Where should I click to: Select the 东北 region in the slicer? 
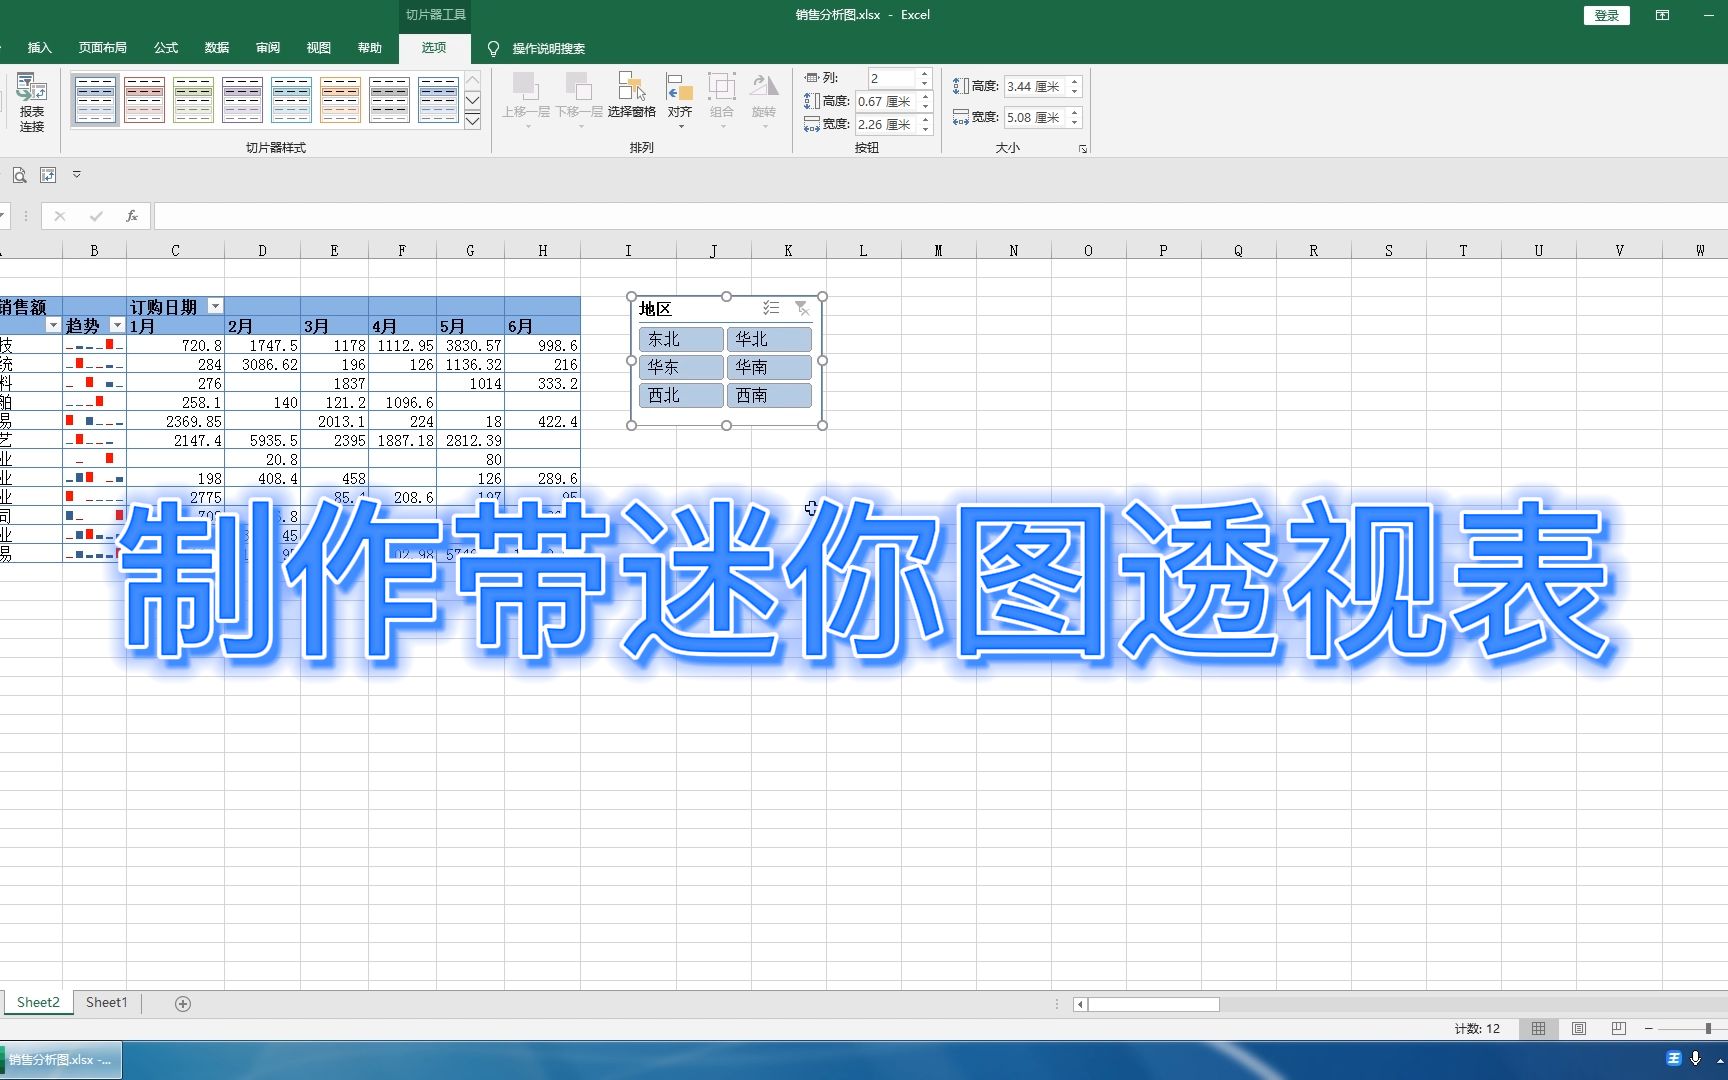click(x=680, y=338)
